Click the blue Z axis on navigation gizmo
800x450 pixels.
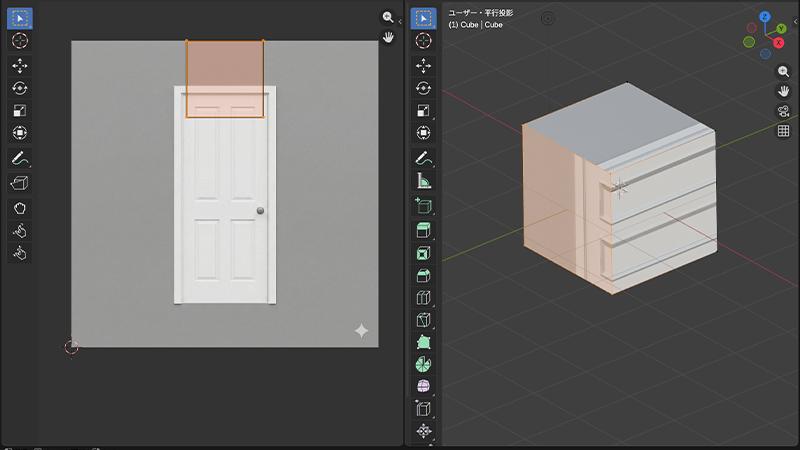click(x=765, y=17)
